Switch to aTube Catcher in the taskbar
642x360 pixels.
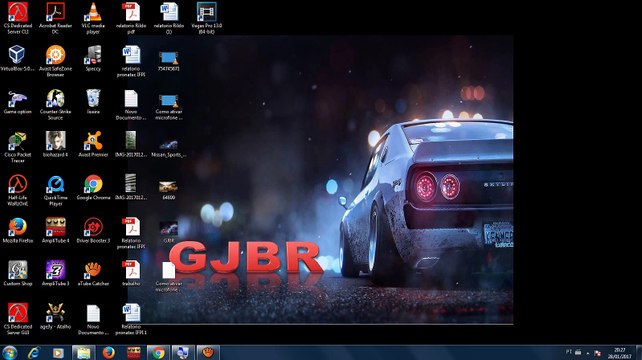click(208, 352)
